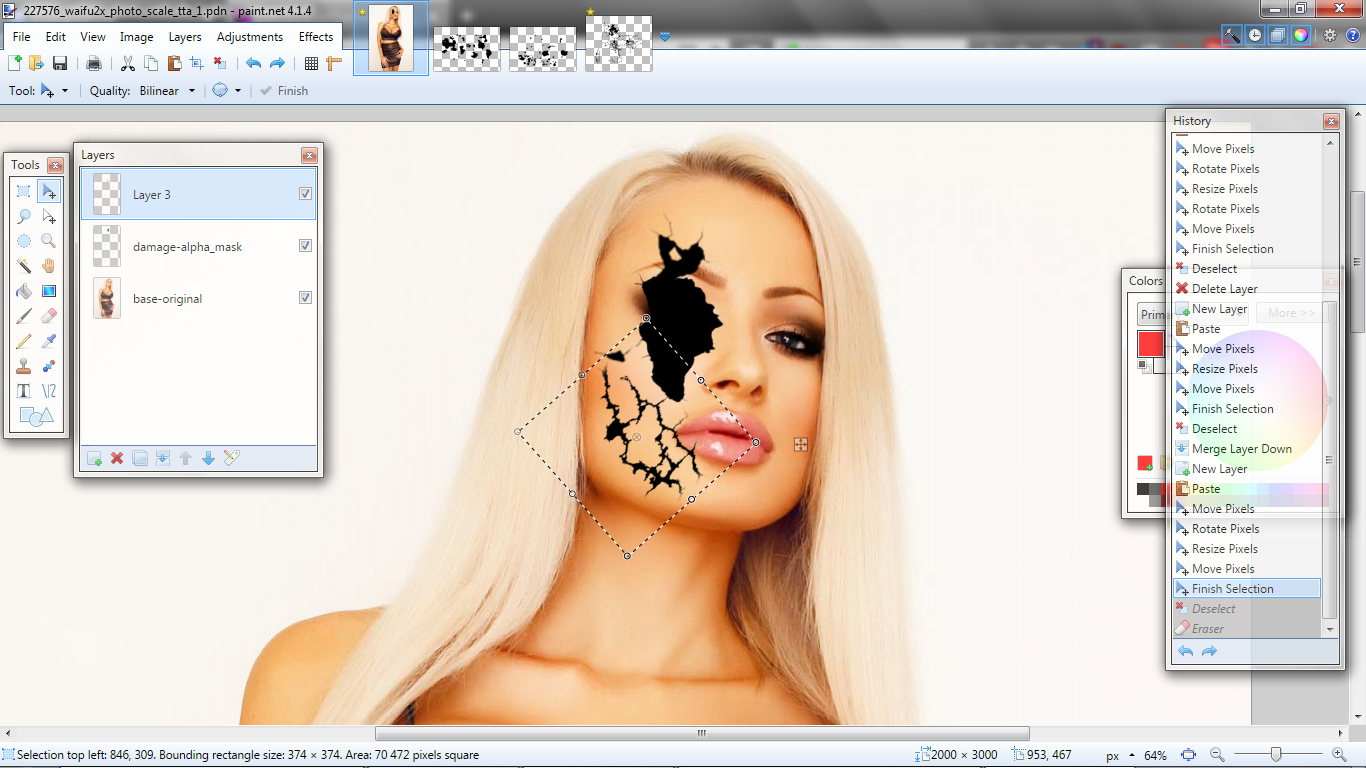Screen dimensions: 1366x768
Task: Uncheck damage-alpha_mask layer visibility
Action: (x=305, y=246)
